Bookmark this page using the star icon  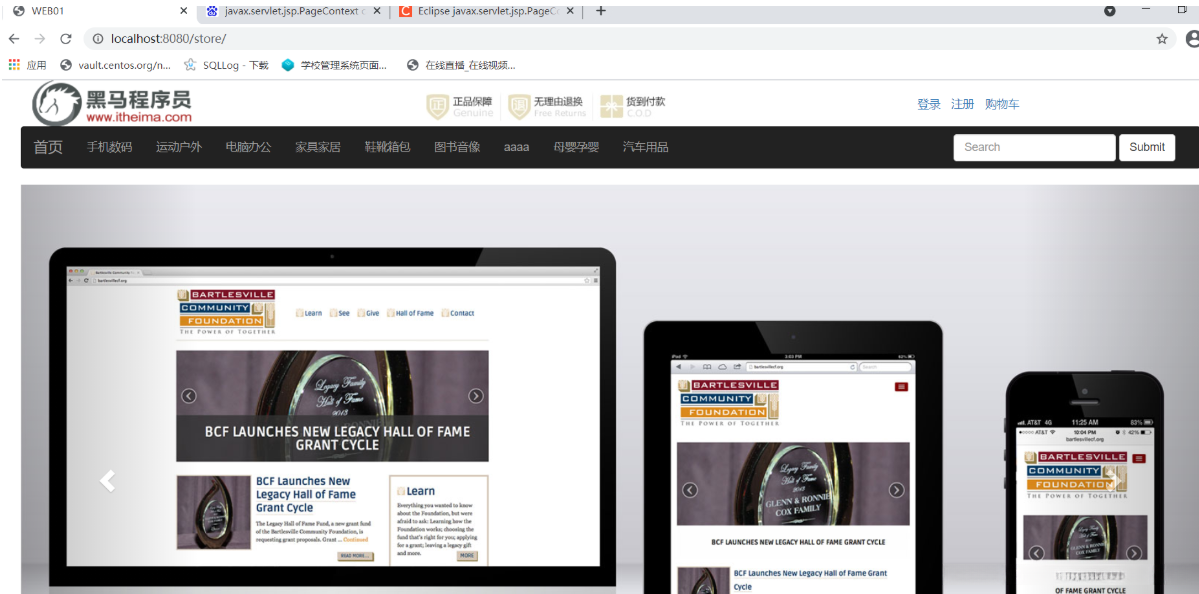pyautogui.click(x=1162, y=38)
